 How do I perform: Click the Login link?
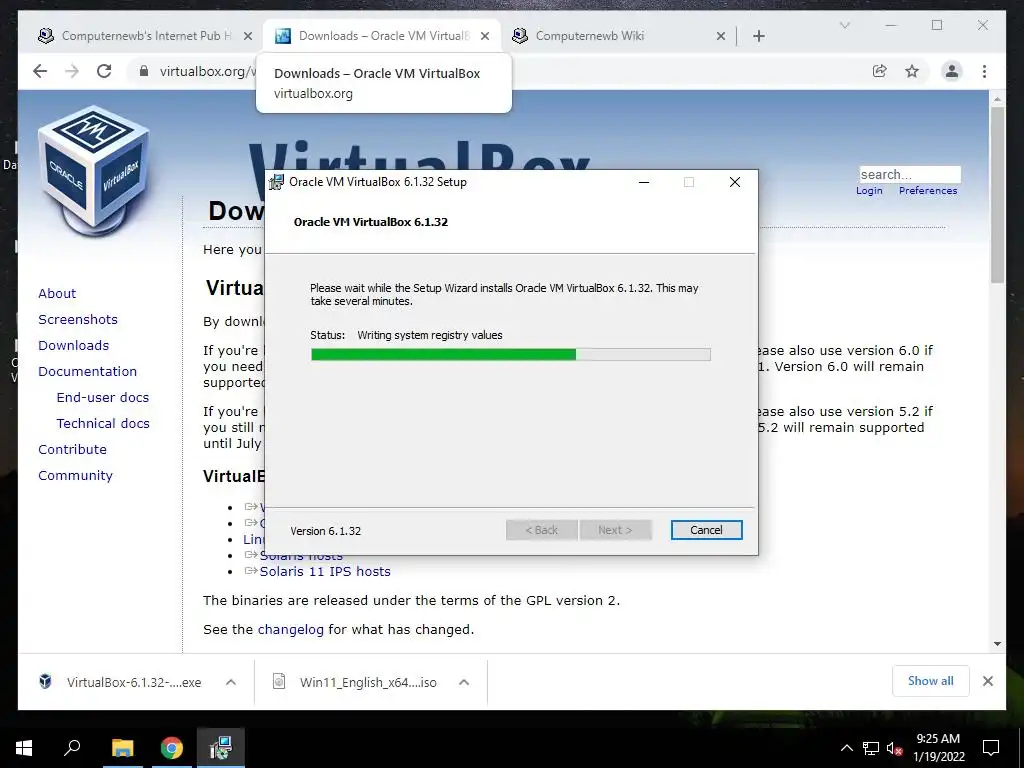(869, 191)
